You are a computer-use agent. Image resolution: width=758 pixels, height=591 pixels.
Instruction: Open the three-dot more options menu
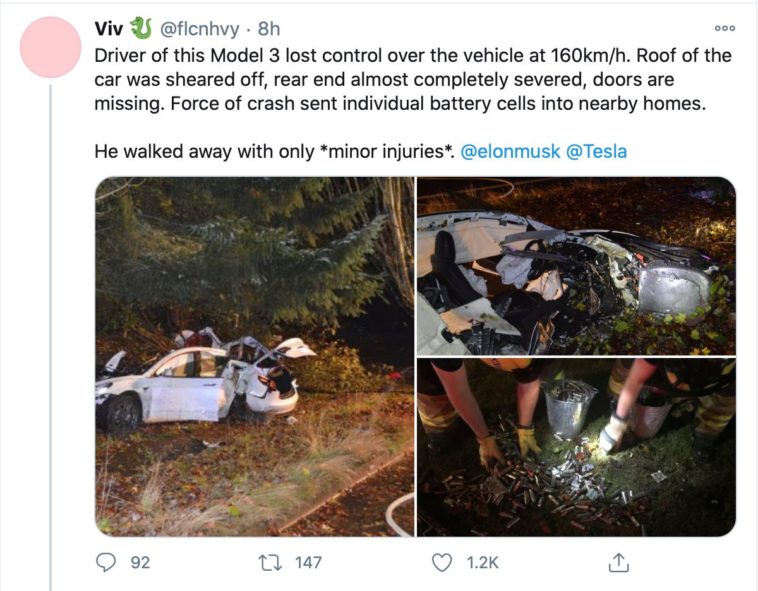pos(724,28)
